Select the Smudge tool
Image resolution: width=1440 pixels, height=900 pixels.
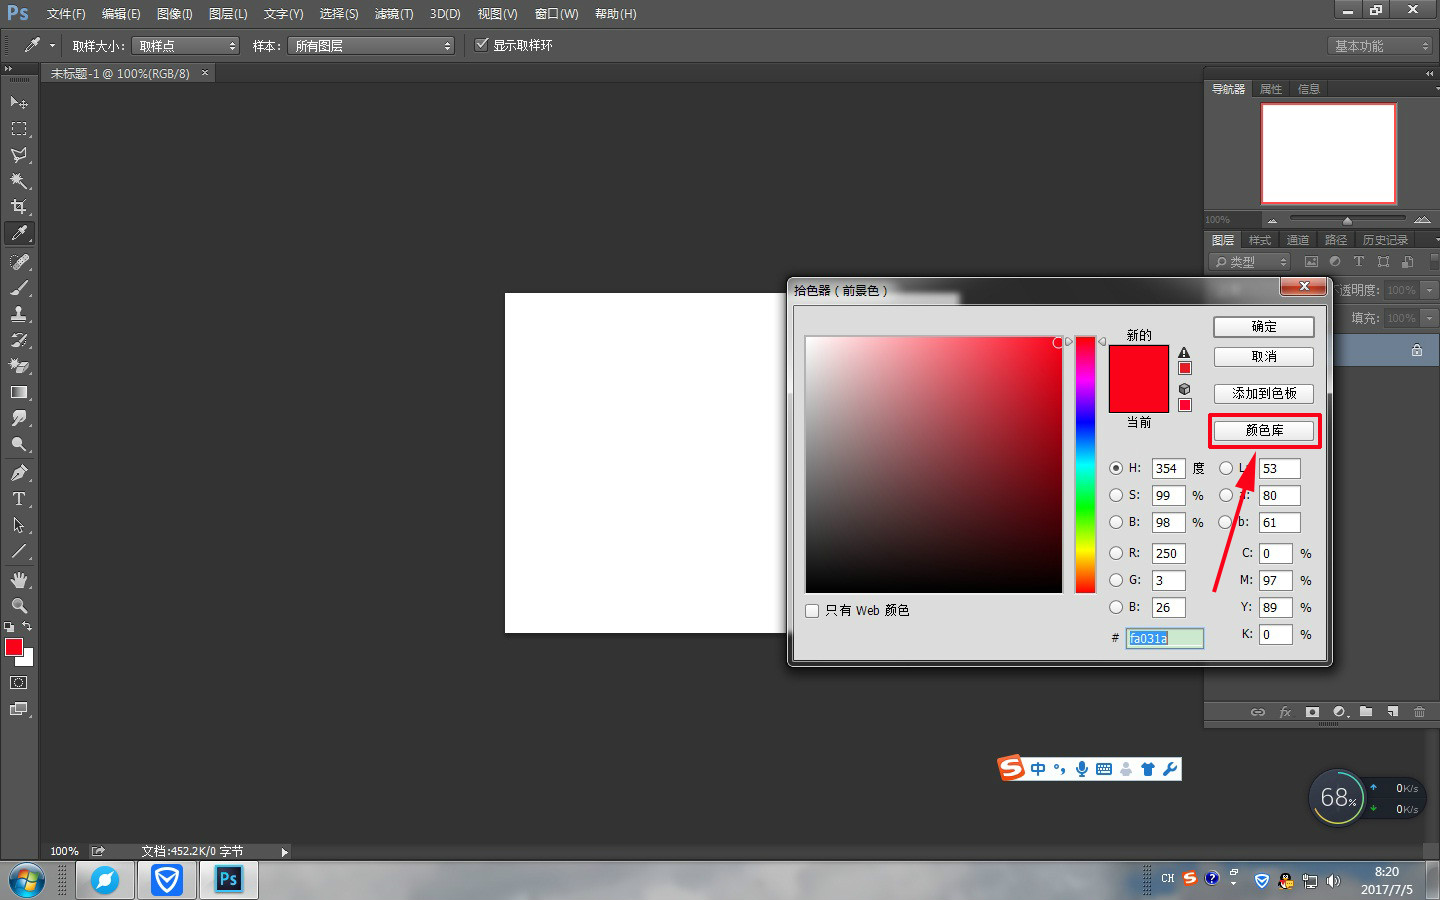19,418
